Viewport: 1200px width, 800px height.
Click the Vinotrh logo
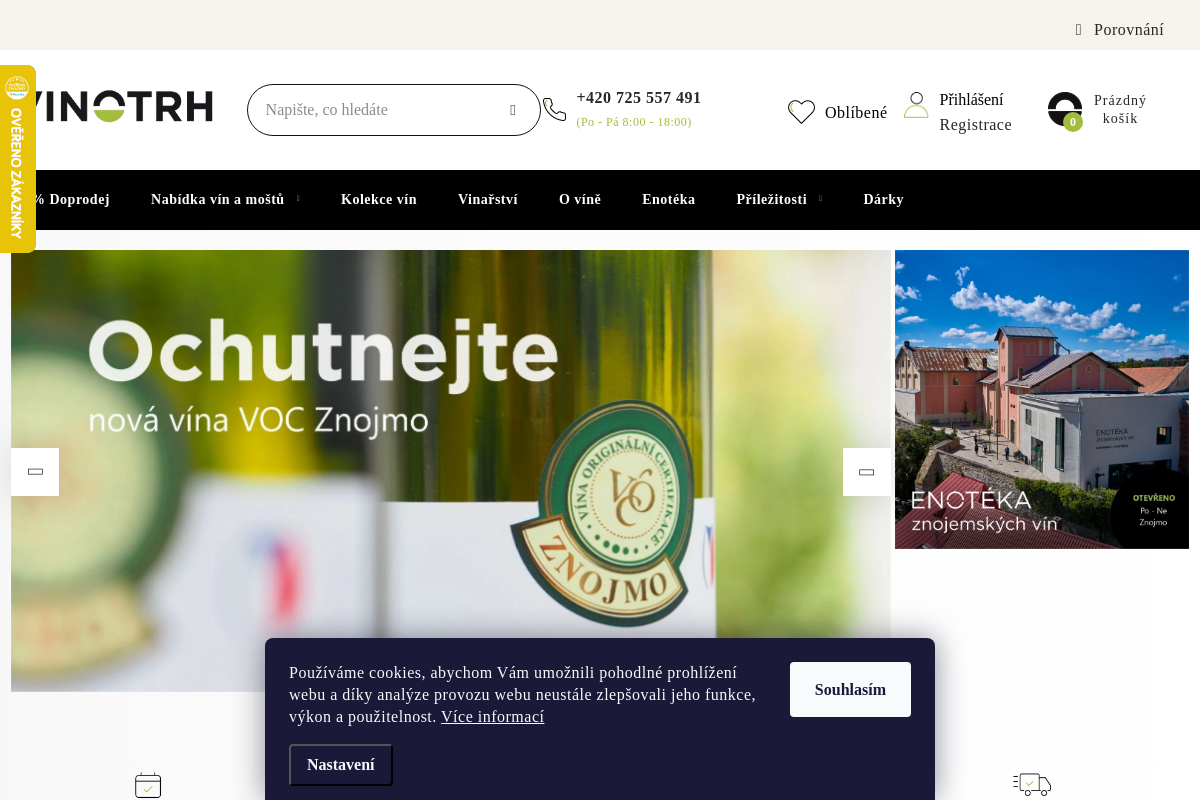[122, 107]
